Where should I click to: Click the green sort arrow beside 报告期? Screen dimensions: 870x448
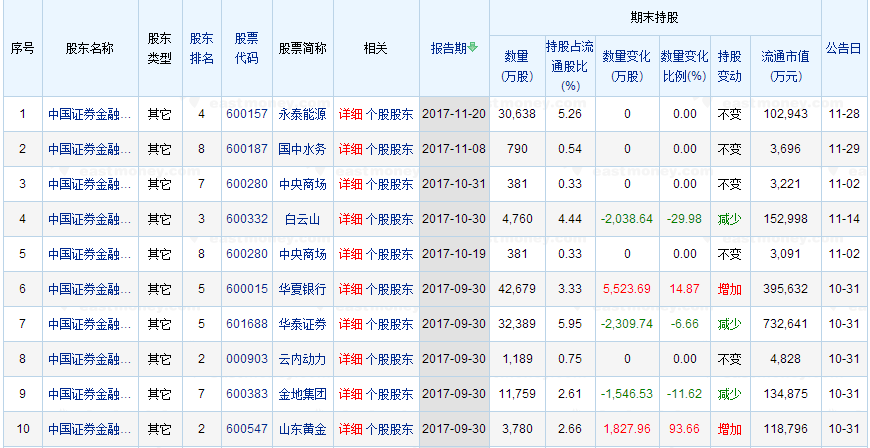[474, 48]
